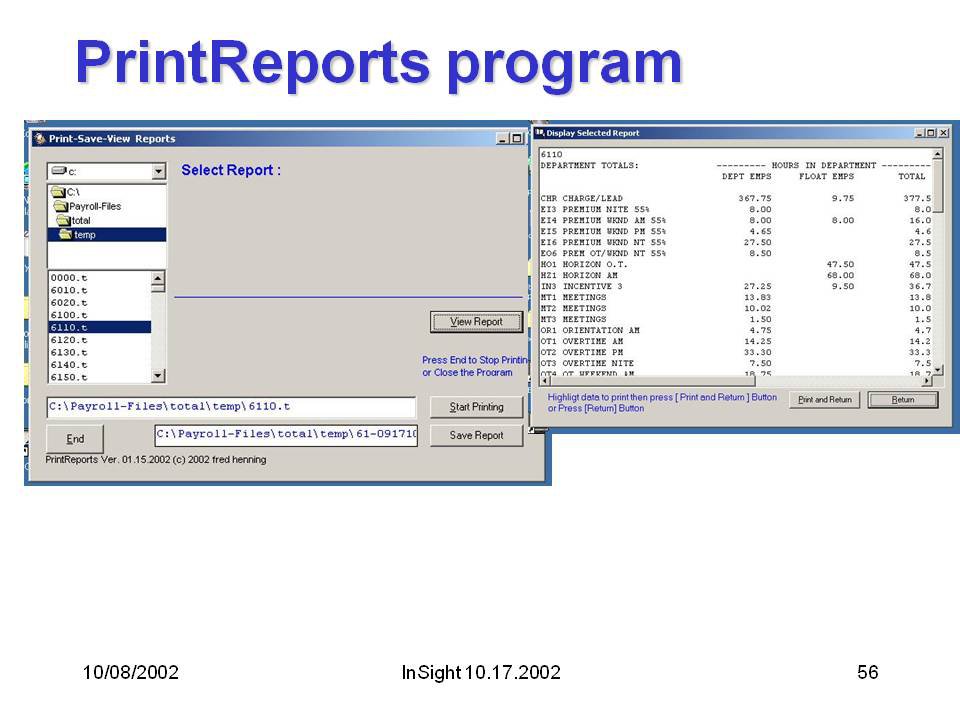Click the total folder icon

(64, 220)
